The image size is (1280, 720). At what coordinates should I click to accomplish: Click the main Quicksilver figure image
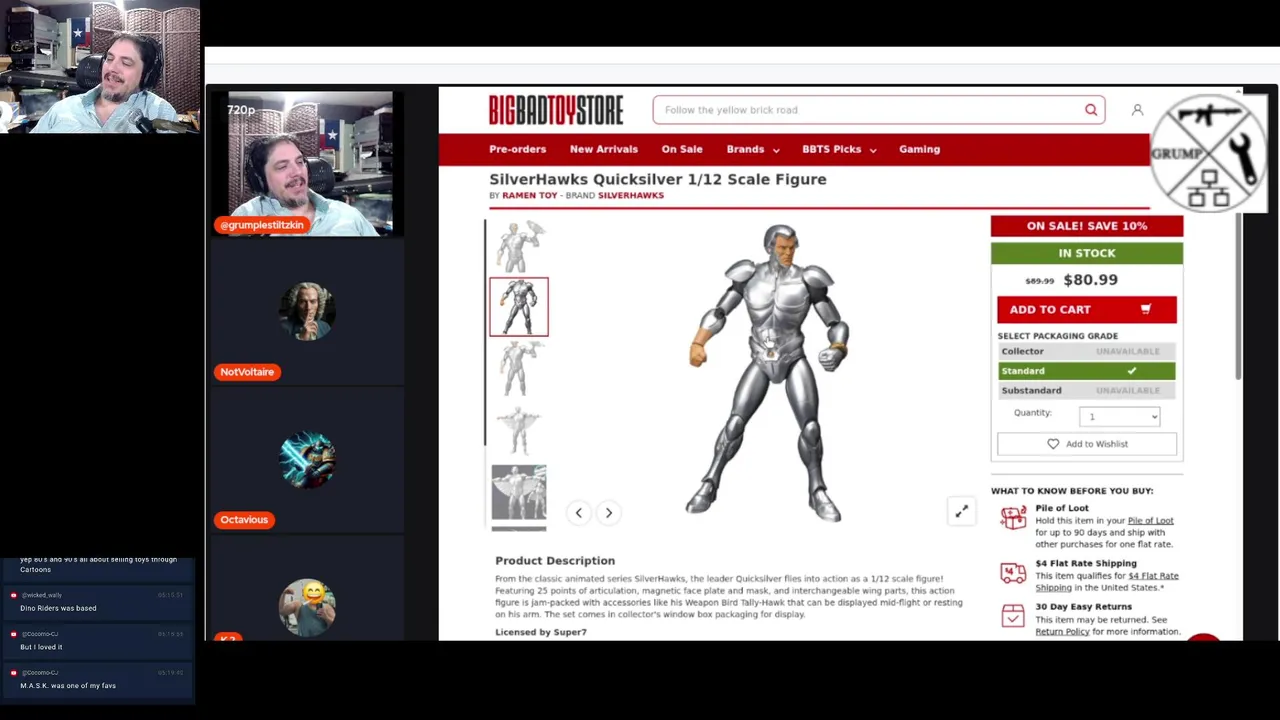pos(768,372)
